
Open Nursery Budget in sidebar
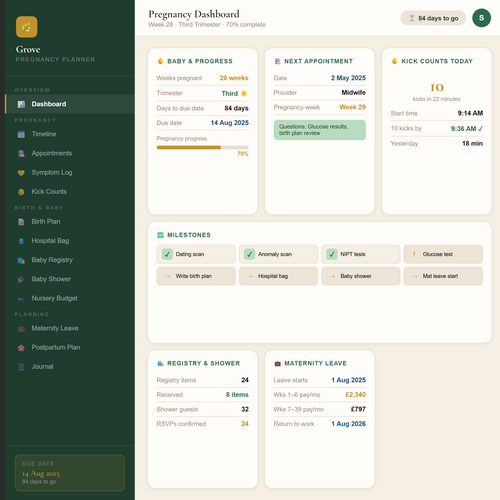(x=70, y=298)
